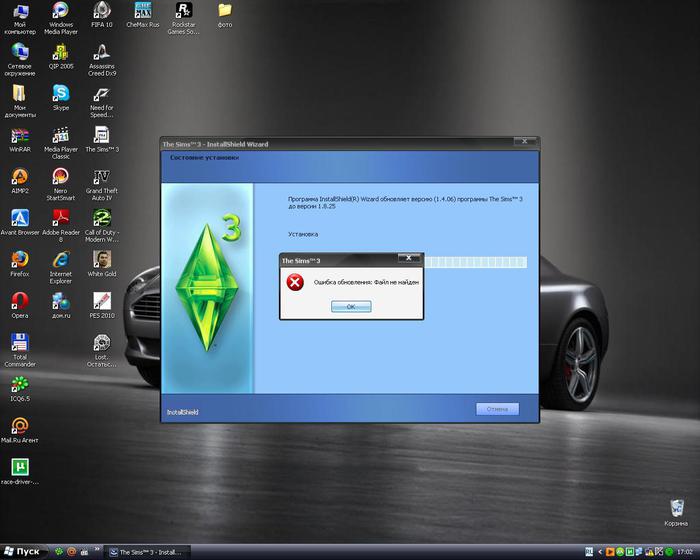Select the PES 2010 desktop icon
Image resolution: width=700 pixels, height=560 pixels.
pos(102,306)
